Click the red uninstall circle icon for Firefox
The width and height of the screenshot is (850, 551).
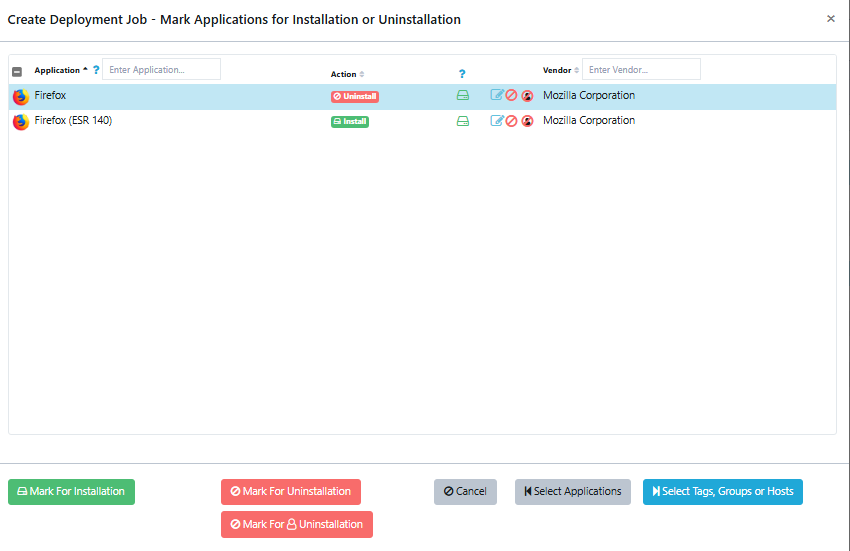point(511,96)
